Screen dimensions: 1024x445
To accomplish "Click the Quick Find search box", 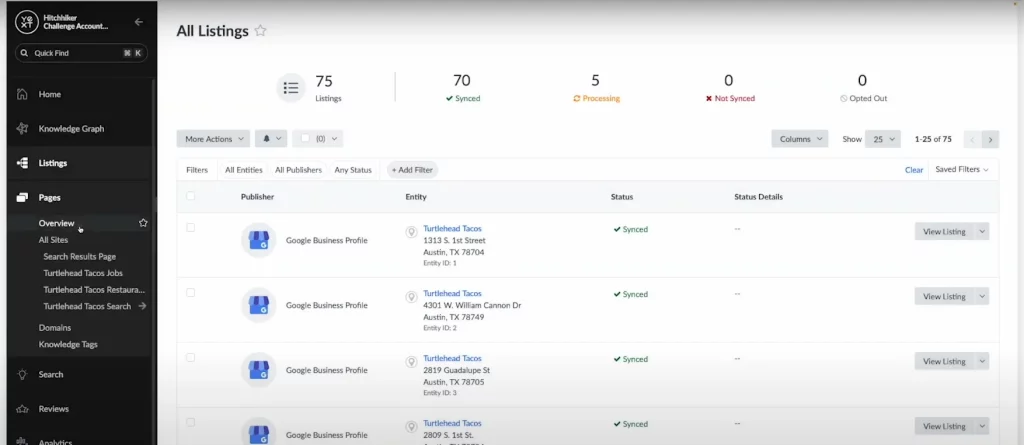I will (x=82, y=53).
